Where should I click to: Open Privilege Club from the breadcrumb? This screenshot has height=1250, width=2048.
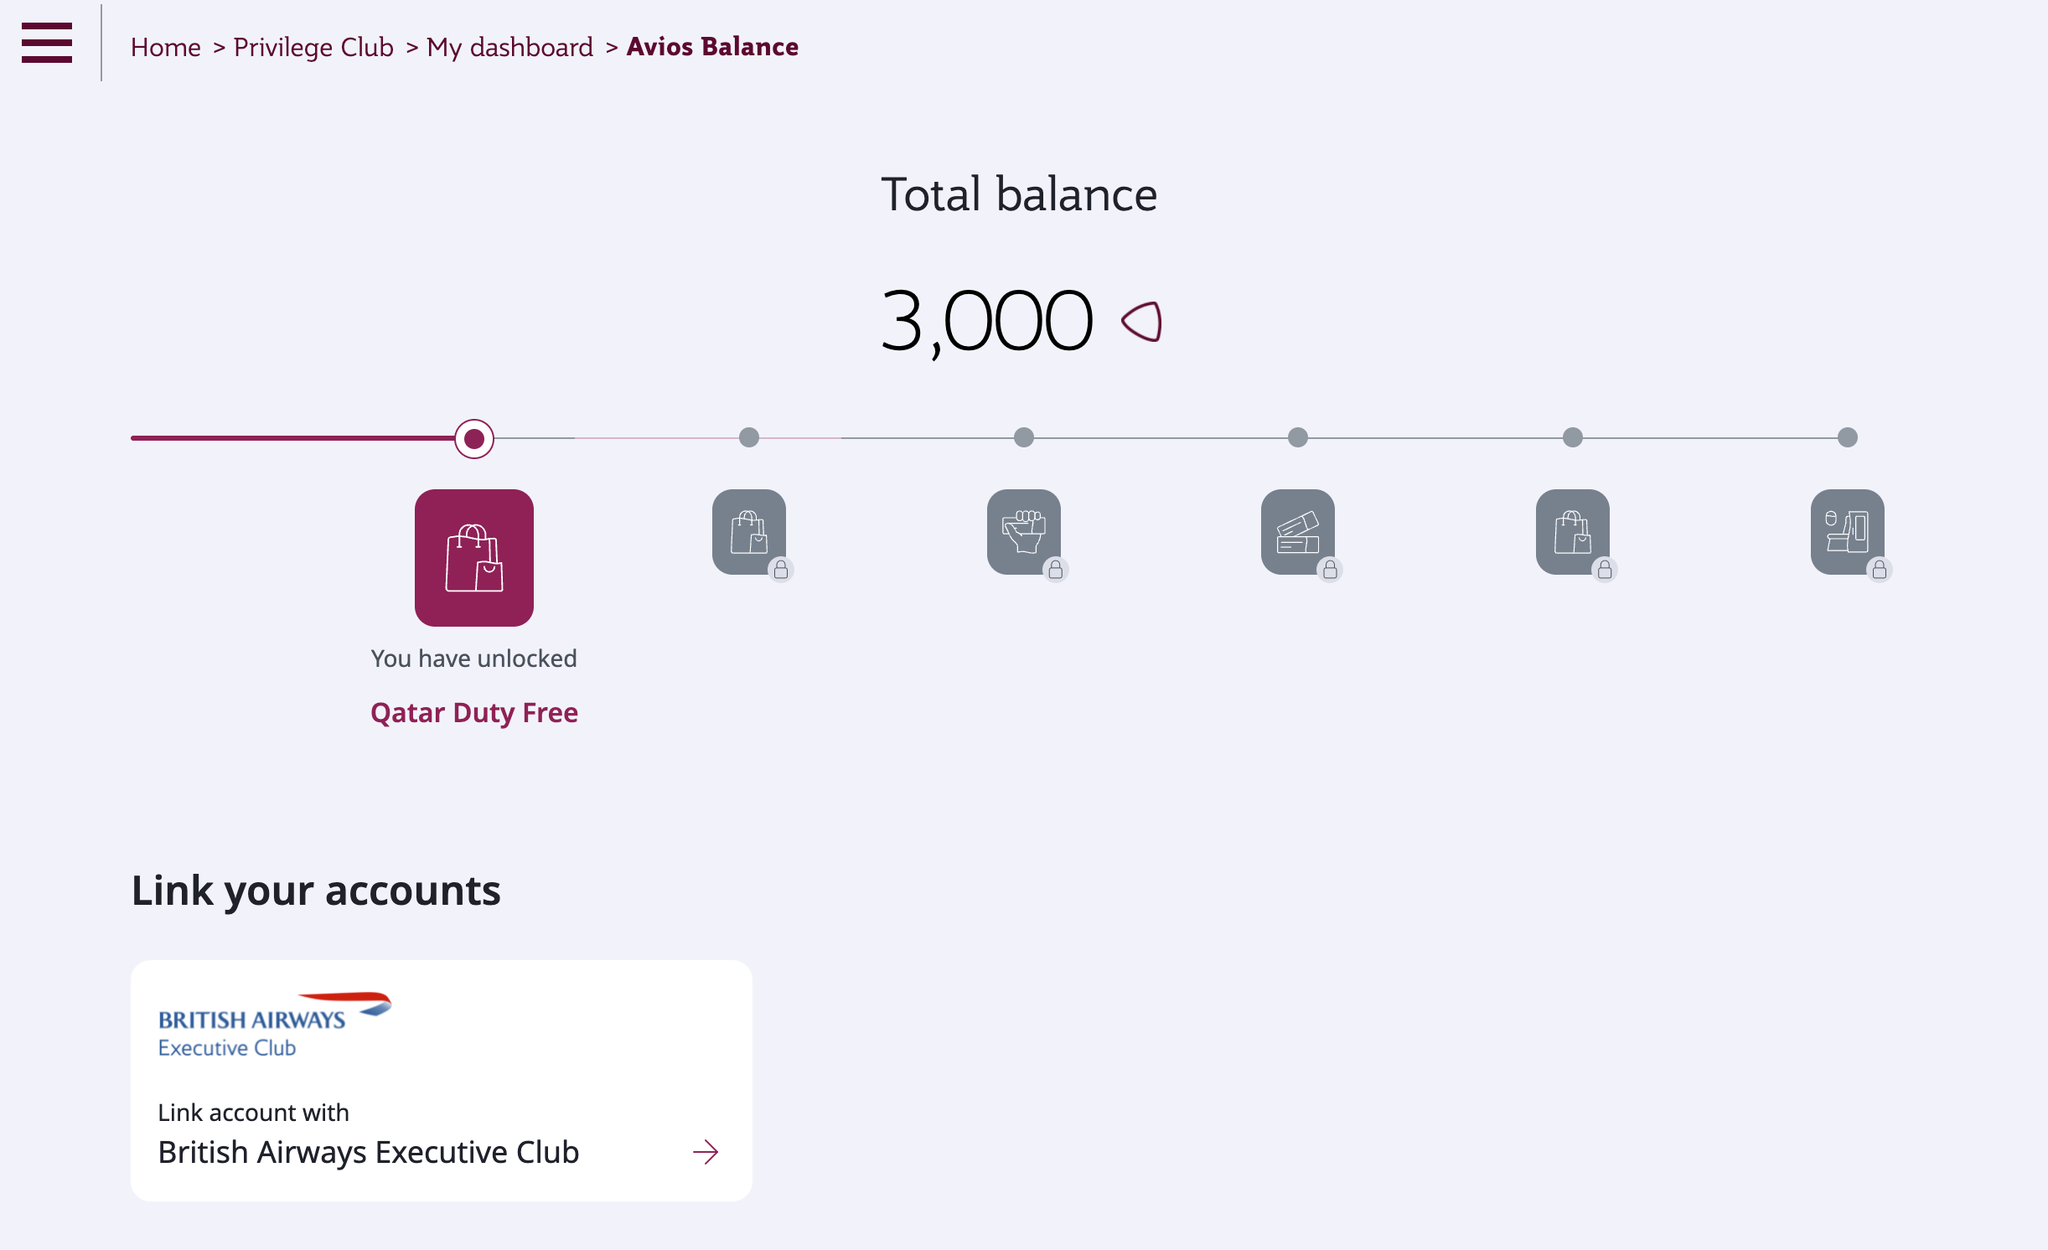click(313, 46)
